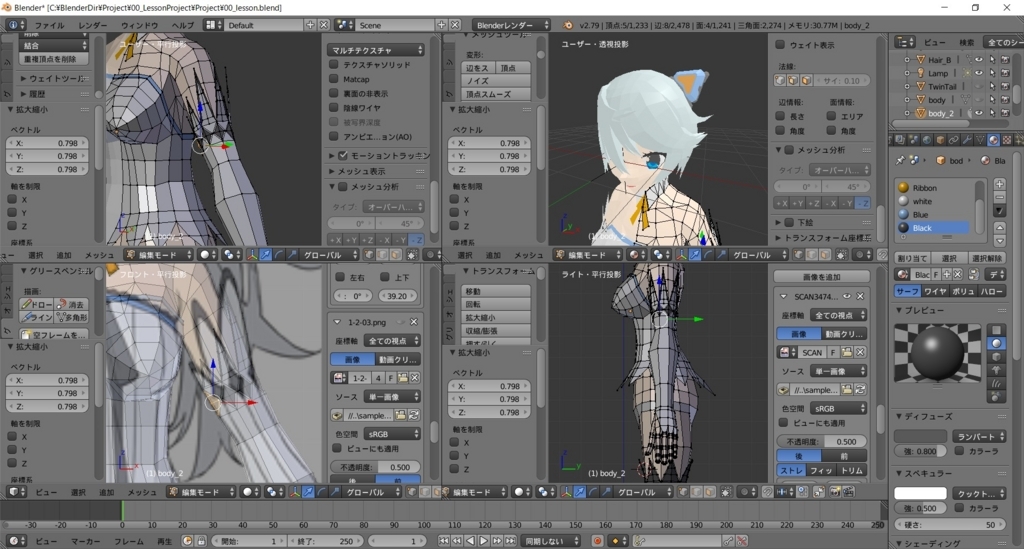Toggle visibility eye of Hair_B in the outliner

[x=979, y=59]
